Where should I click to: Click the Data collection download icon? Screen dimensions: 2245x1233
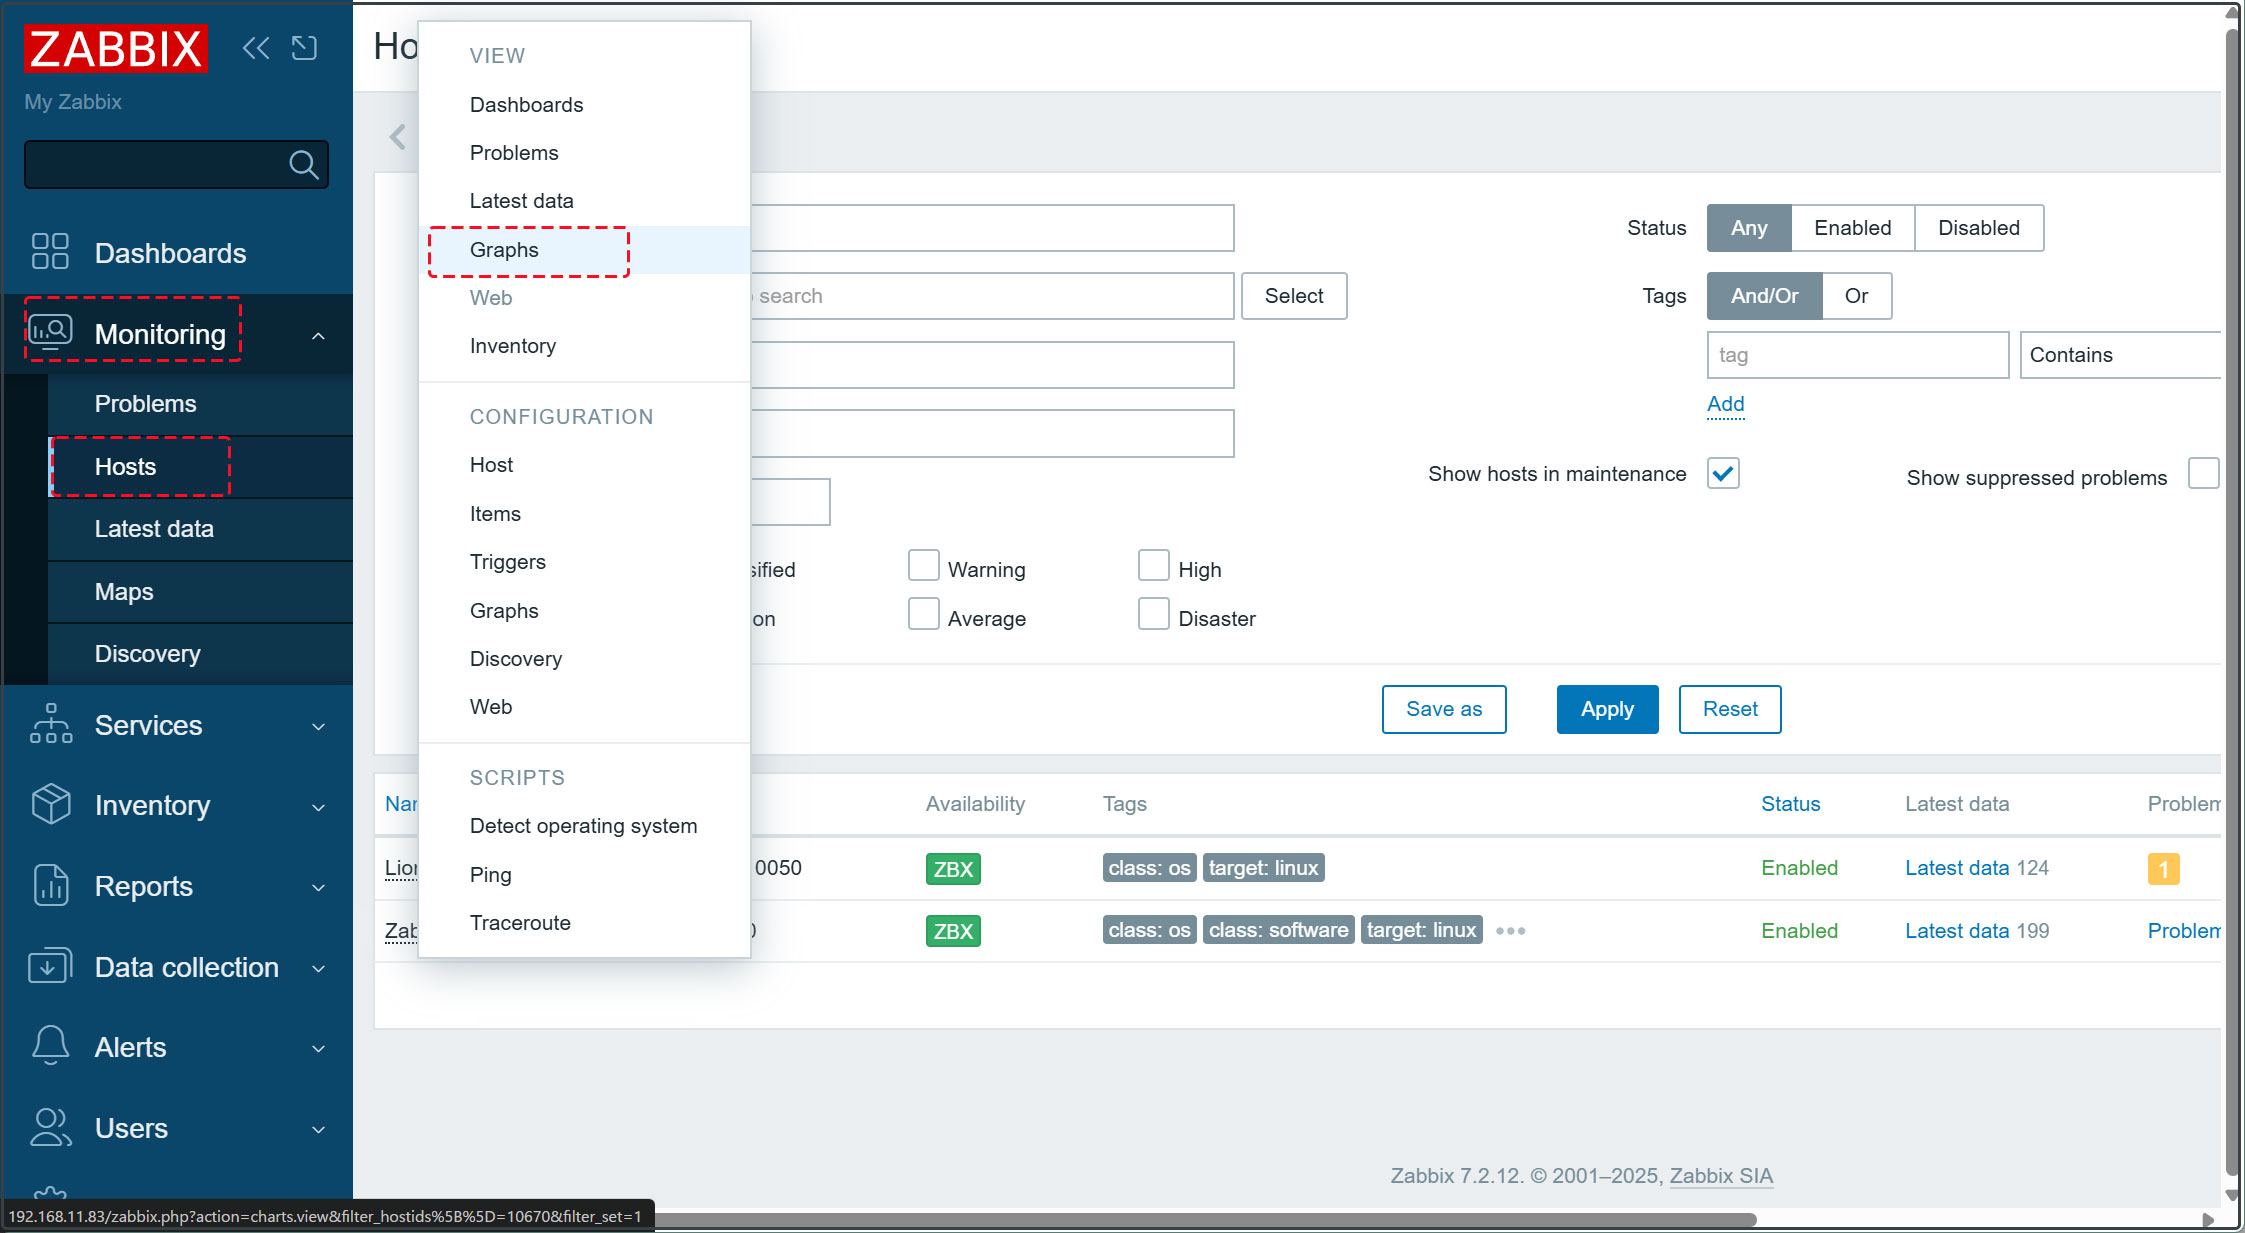coord(50,967)
